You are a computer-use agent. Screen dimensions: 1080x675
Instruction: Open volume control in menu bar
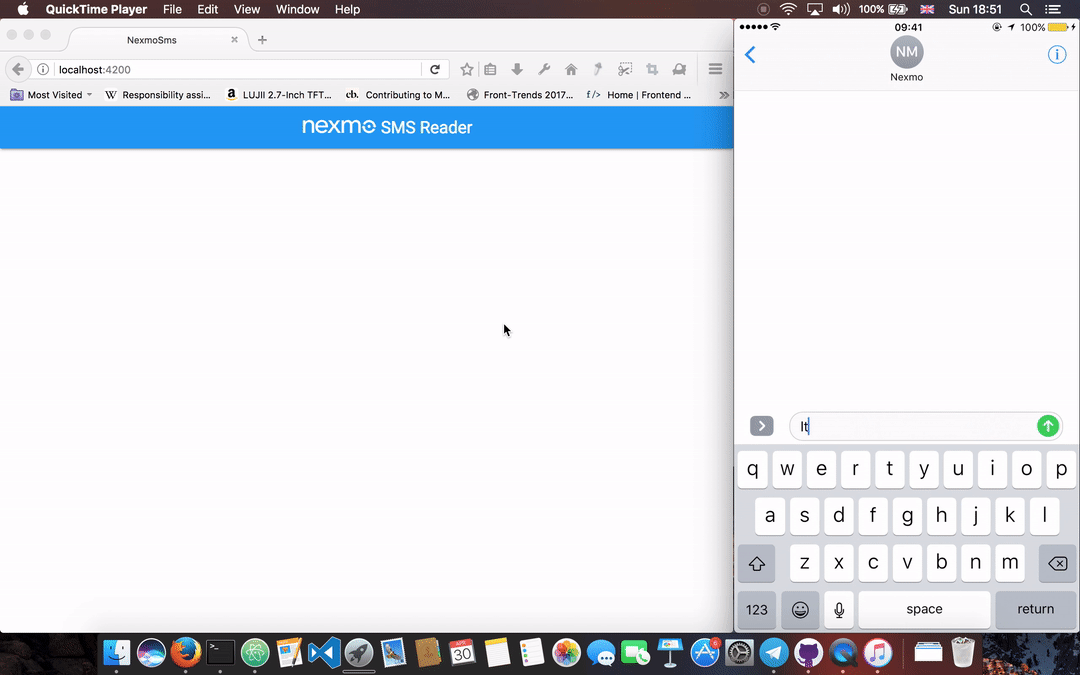click(x=840, y=9)
